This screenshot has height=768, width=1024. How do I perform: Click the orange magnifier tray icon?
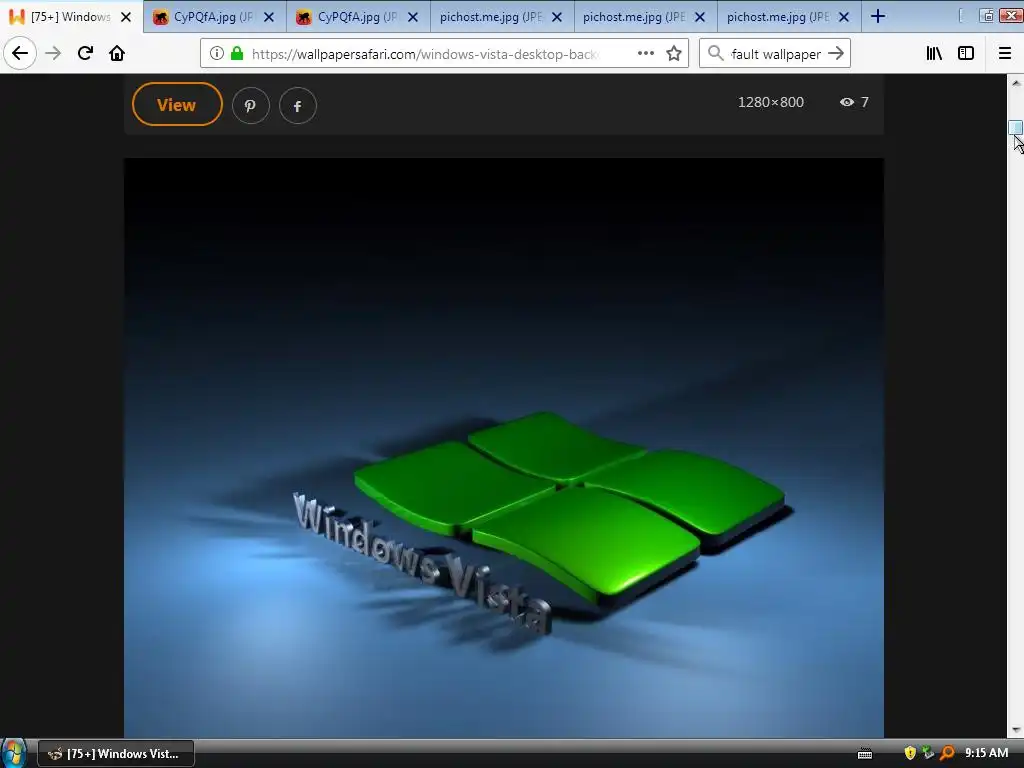click(947, 753)
